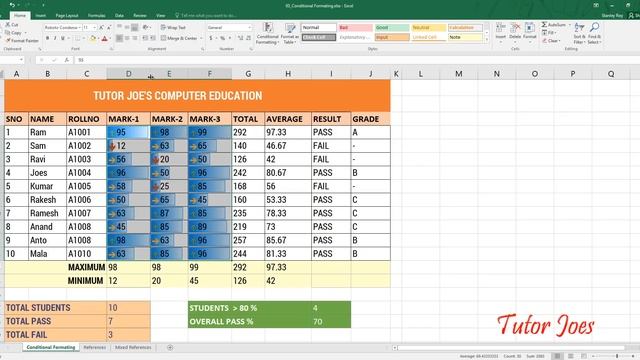Image resolution: width=640 pixels, height=360 pixels.
Task: Click the Copy icon
Action: click(8, 32)
